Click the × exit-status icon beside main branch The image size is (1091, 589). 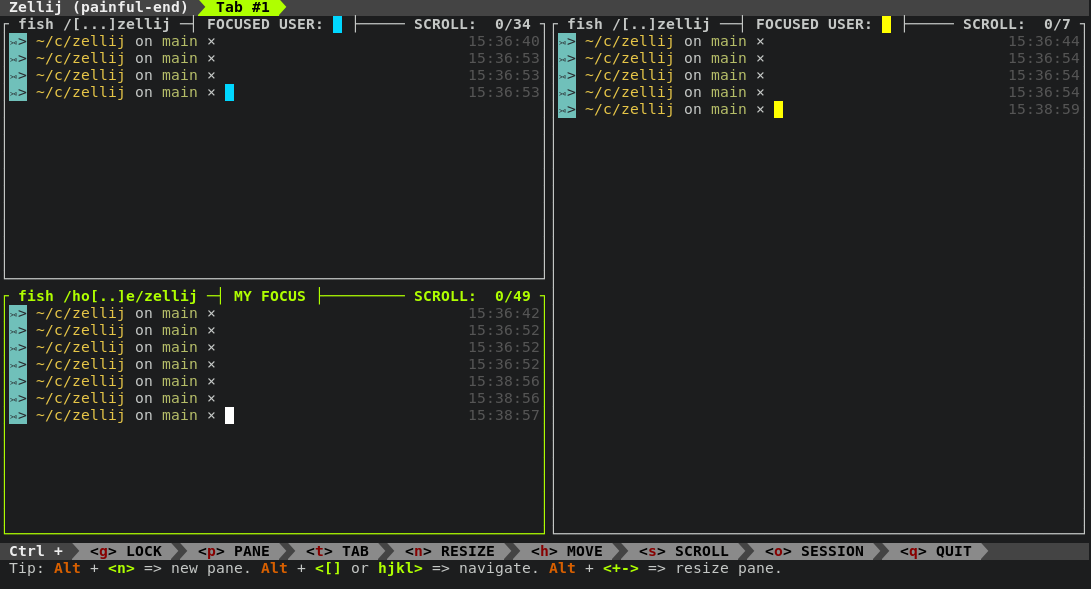click(211, 415)
